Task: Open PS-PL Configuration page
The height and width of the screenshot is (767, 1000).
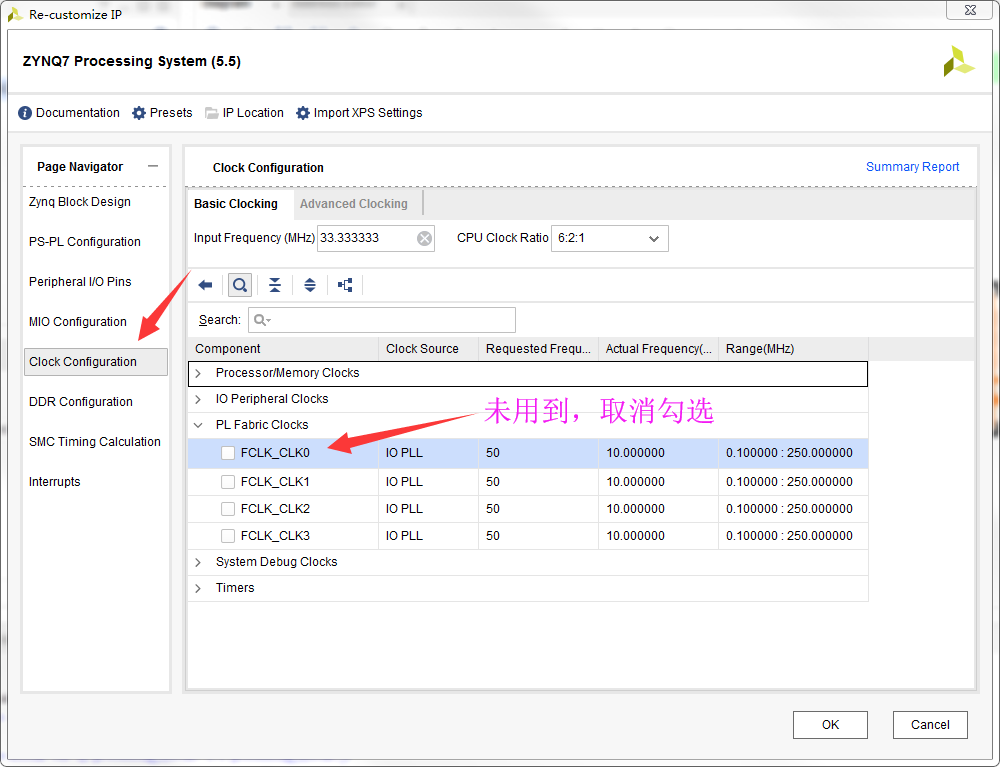Action: click(x=85, y=242)
